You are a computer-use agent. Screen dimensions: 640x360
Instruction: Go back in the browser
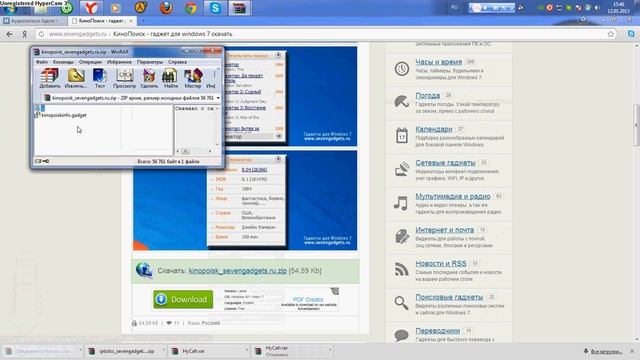(x=9, y=34)
